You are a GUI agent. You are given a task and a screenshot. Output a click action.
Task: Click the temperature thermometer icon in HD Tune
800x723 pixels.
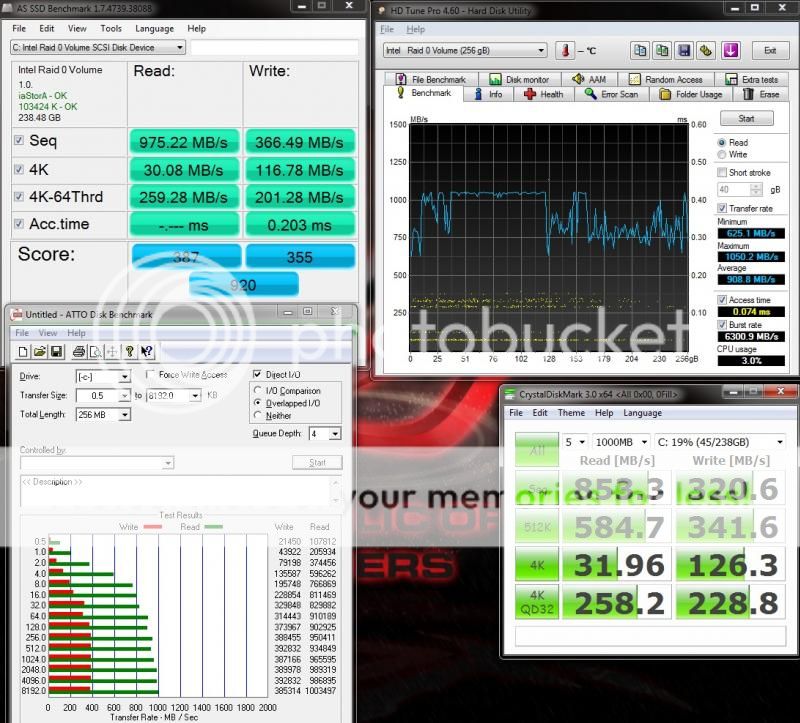(x=564, y=50)
